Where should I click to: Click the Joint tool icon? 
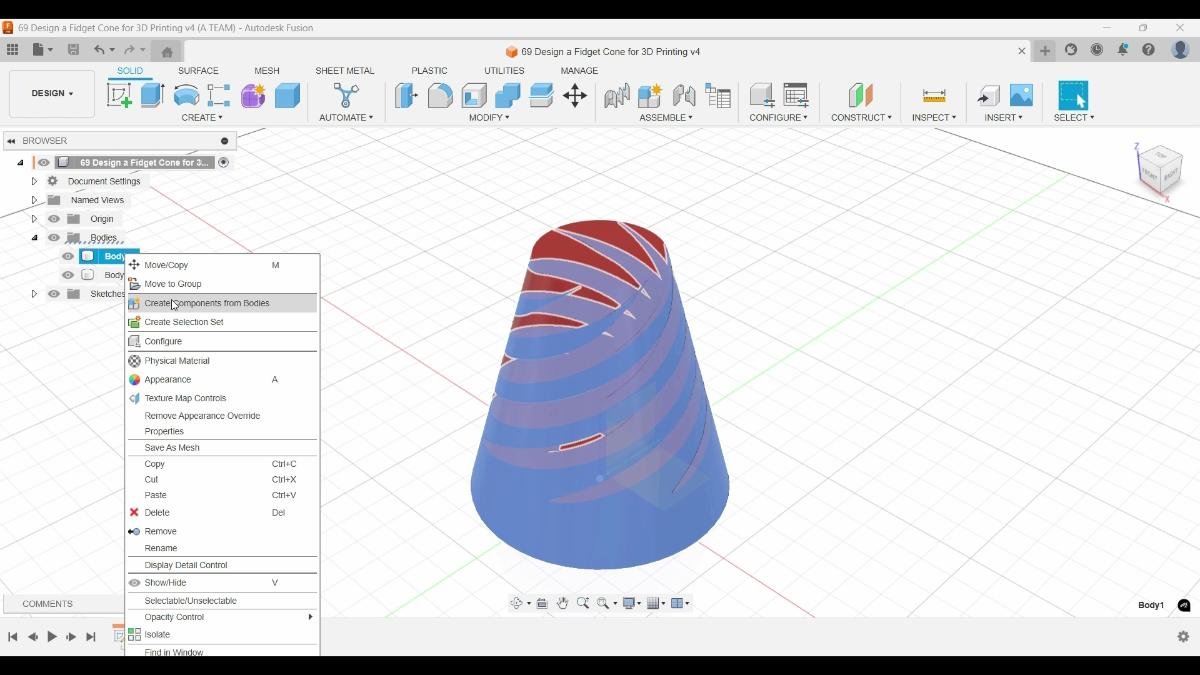tap(684, 95)
